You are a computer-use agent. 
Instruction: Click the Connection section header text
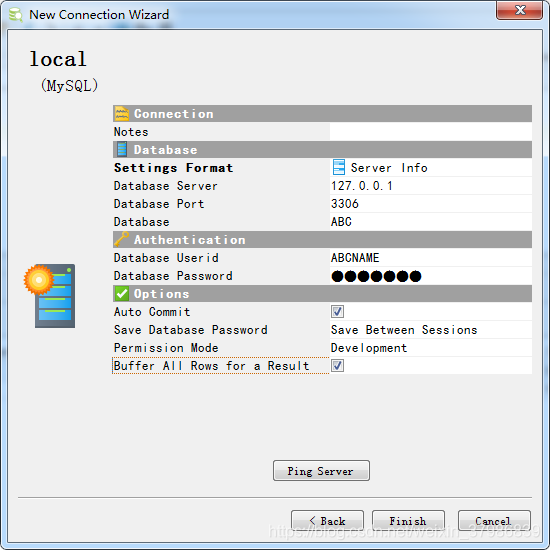click(x=174, y=114)
